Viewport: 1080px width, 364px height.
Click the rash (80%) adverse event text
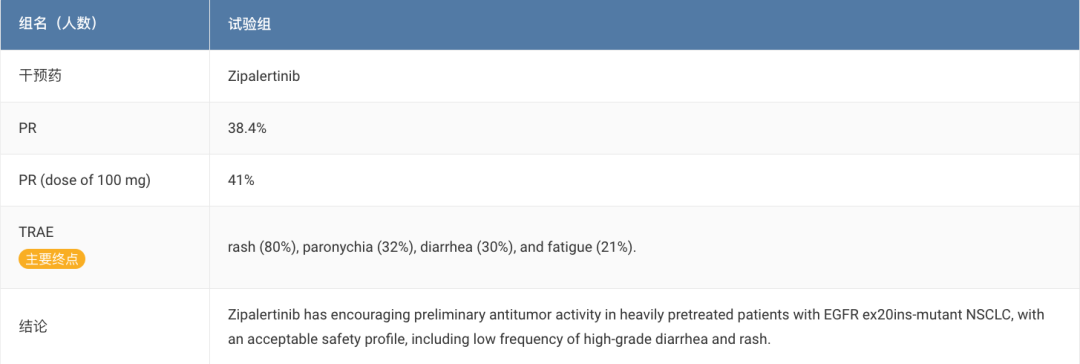pos(261,247)
